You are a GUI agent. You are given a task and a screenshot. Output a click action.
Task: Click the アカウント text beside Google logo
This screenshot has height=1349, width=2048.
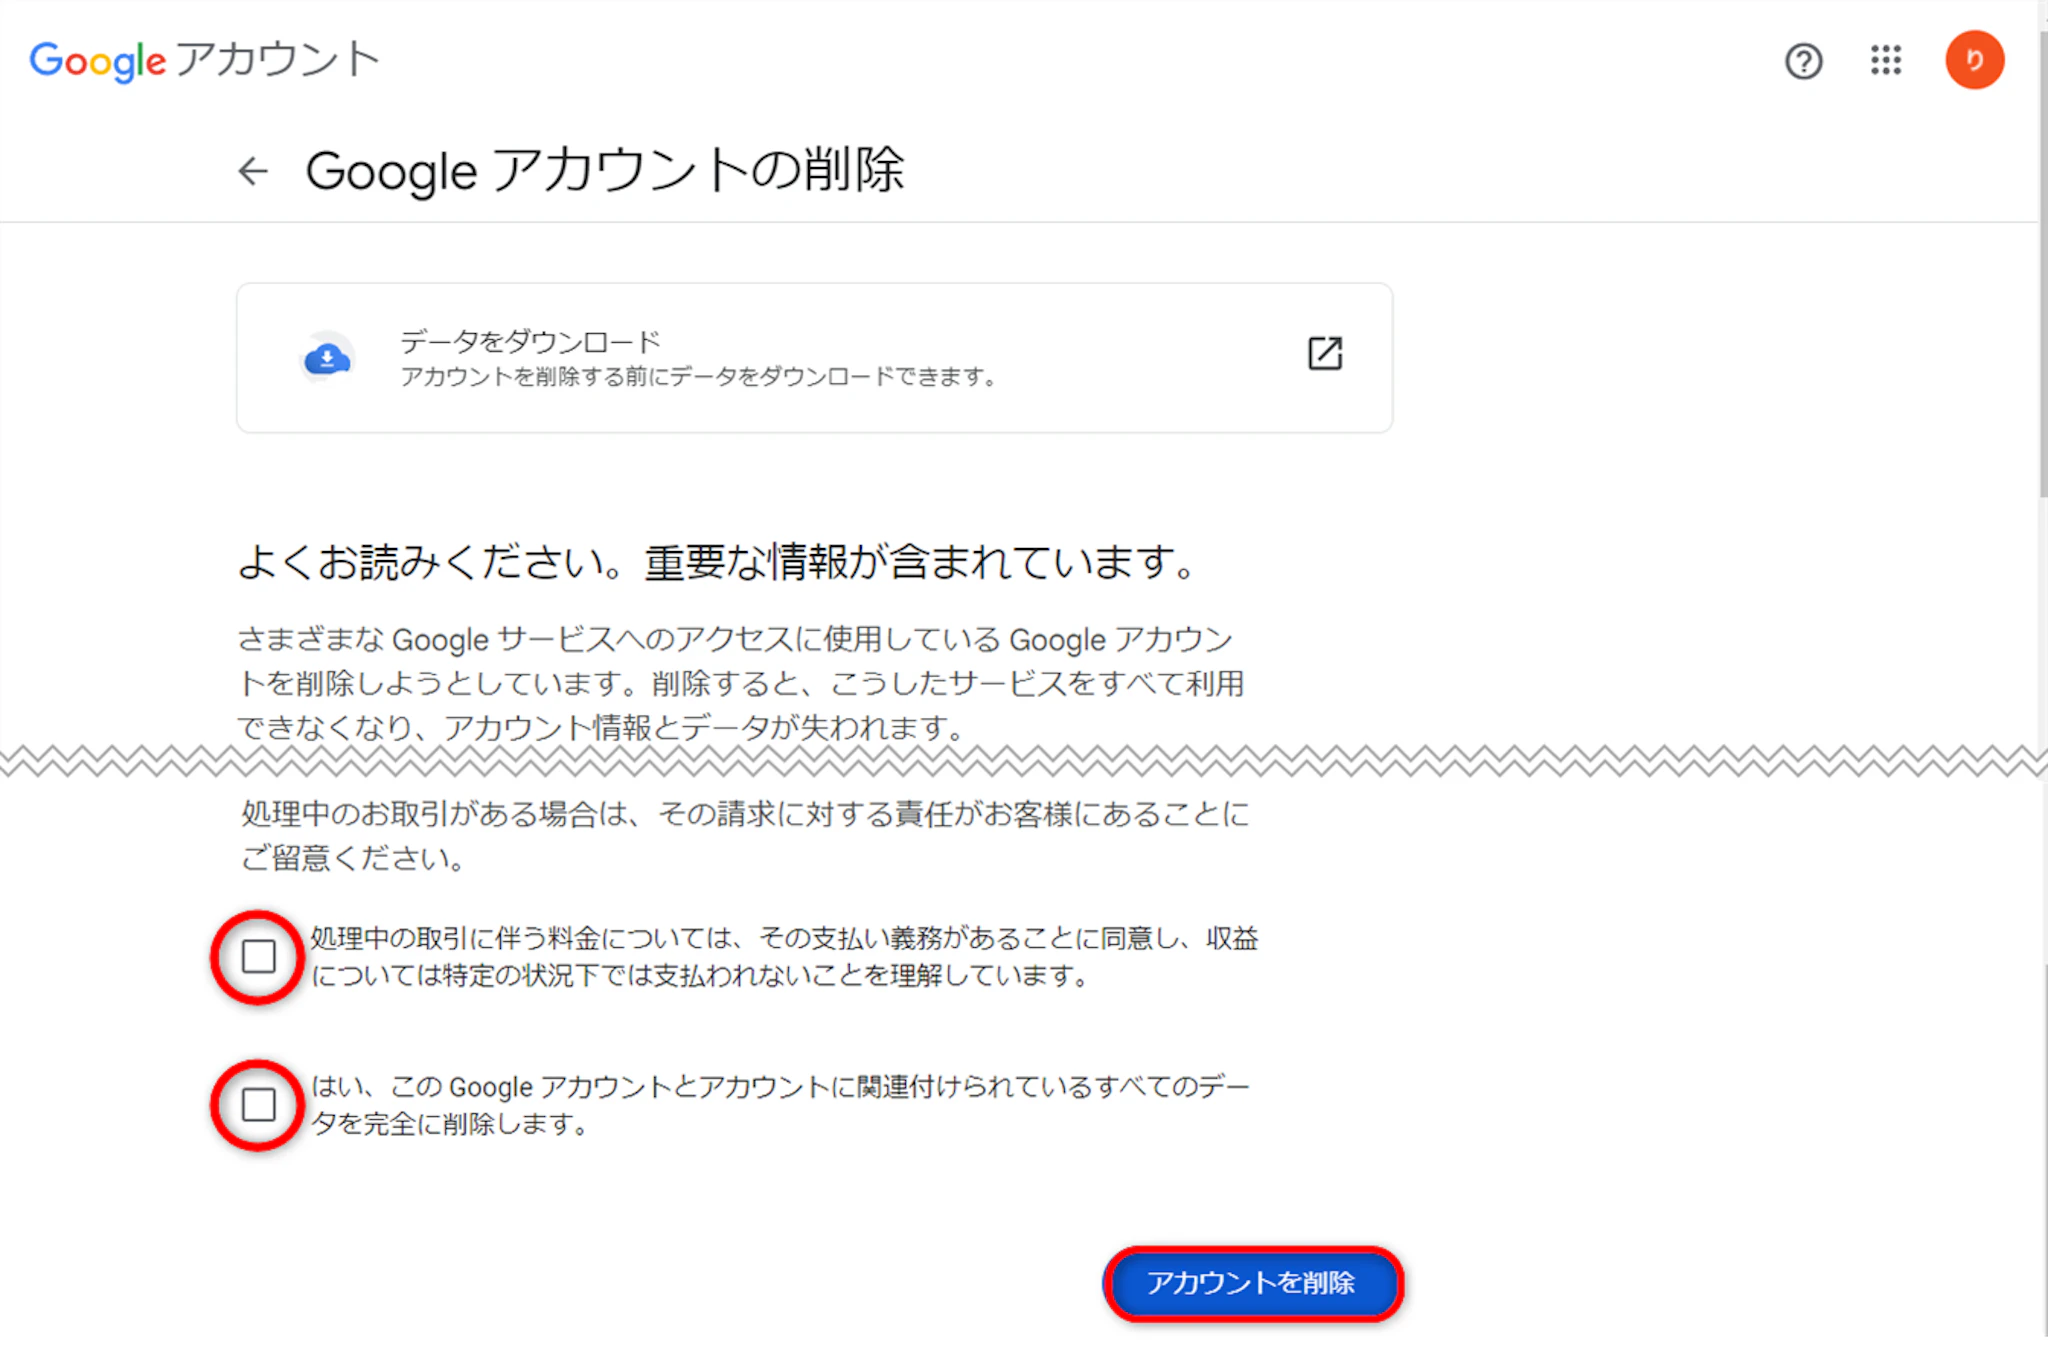pyautogui.click(x=278, y=60)
